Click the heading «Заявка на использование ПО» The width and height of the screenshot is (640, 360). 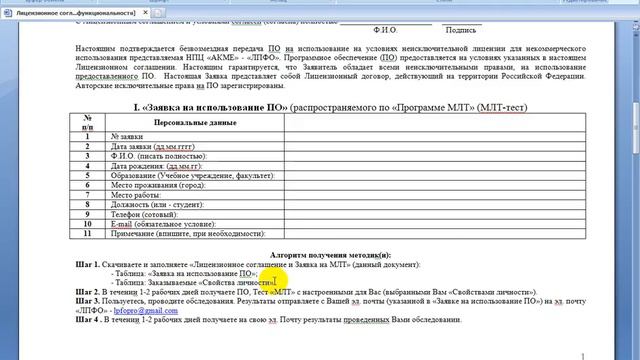215,107
